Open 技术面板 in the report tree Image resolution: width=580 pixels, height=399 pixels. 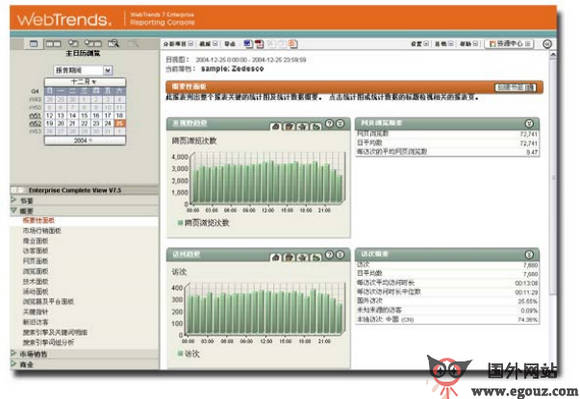tap(36, 281)
